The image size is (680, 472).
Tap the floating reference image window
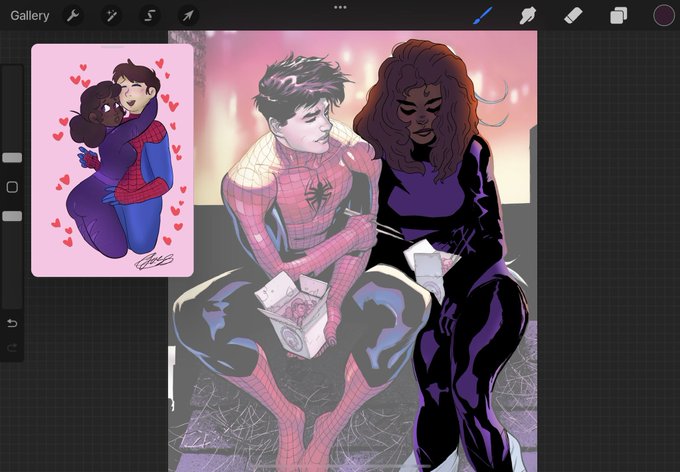(x=112, y=160)
